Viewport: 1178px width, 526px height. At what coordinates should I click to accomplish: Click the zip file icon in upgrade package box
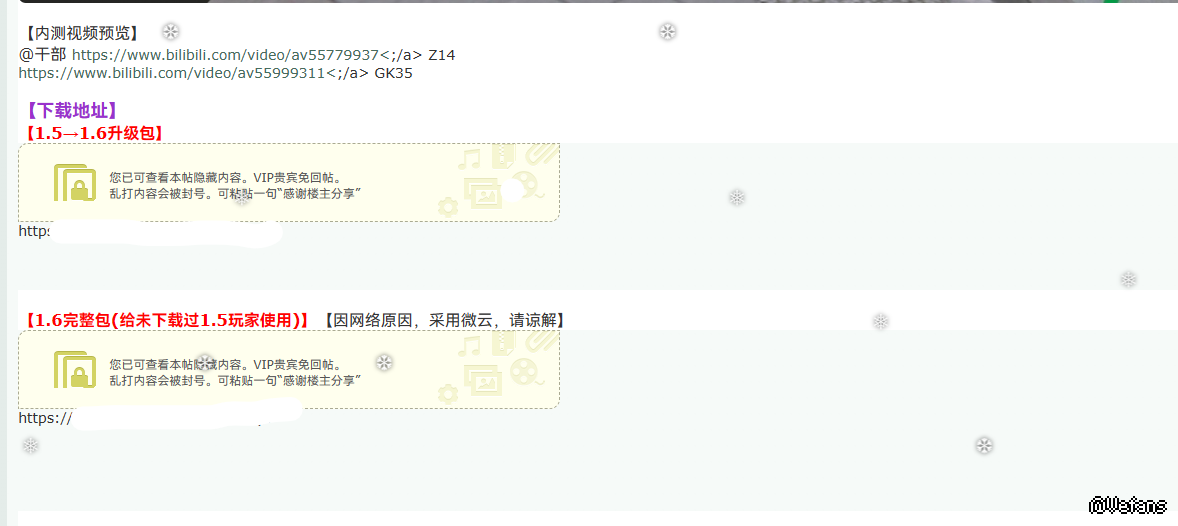502,157
